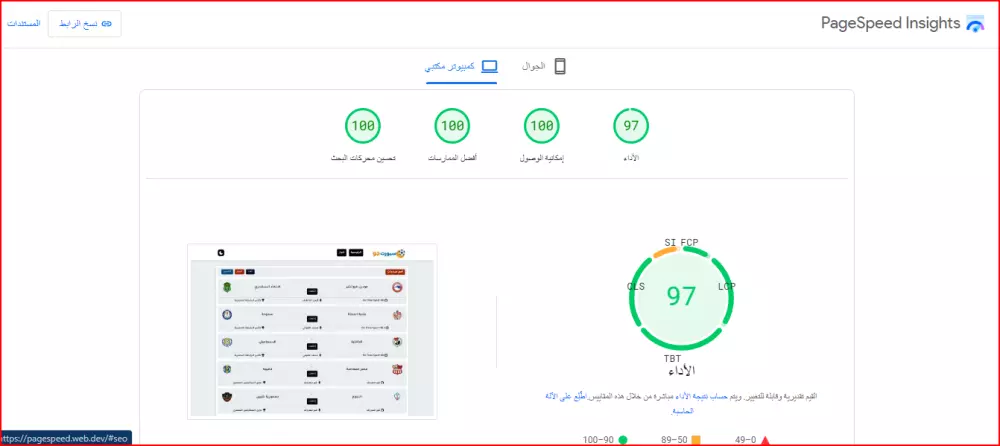The image size is (1000, 446).
Task: Click the desktop computer icon
Action: tap(489, 66)
